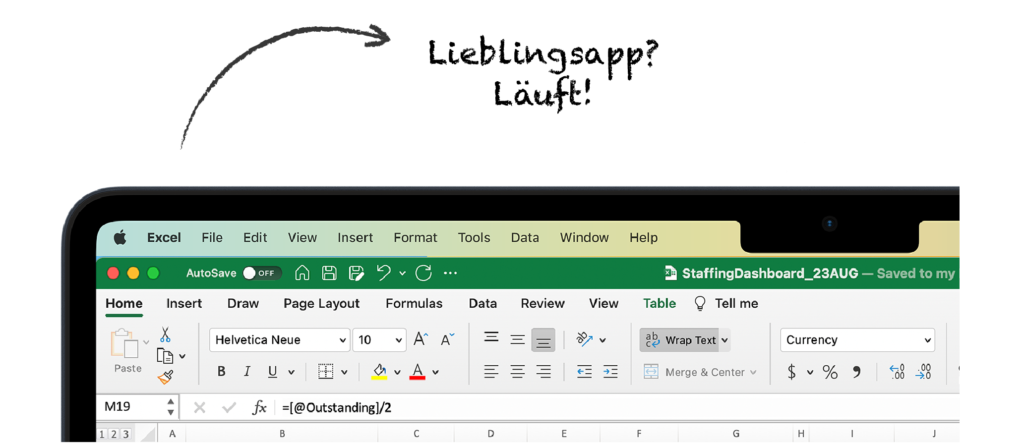Switch to the Table tab
The height and width of the screenshot is (443, 1024).
tap(660, 304)
